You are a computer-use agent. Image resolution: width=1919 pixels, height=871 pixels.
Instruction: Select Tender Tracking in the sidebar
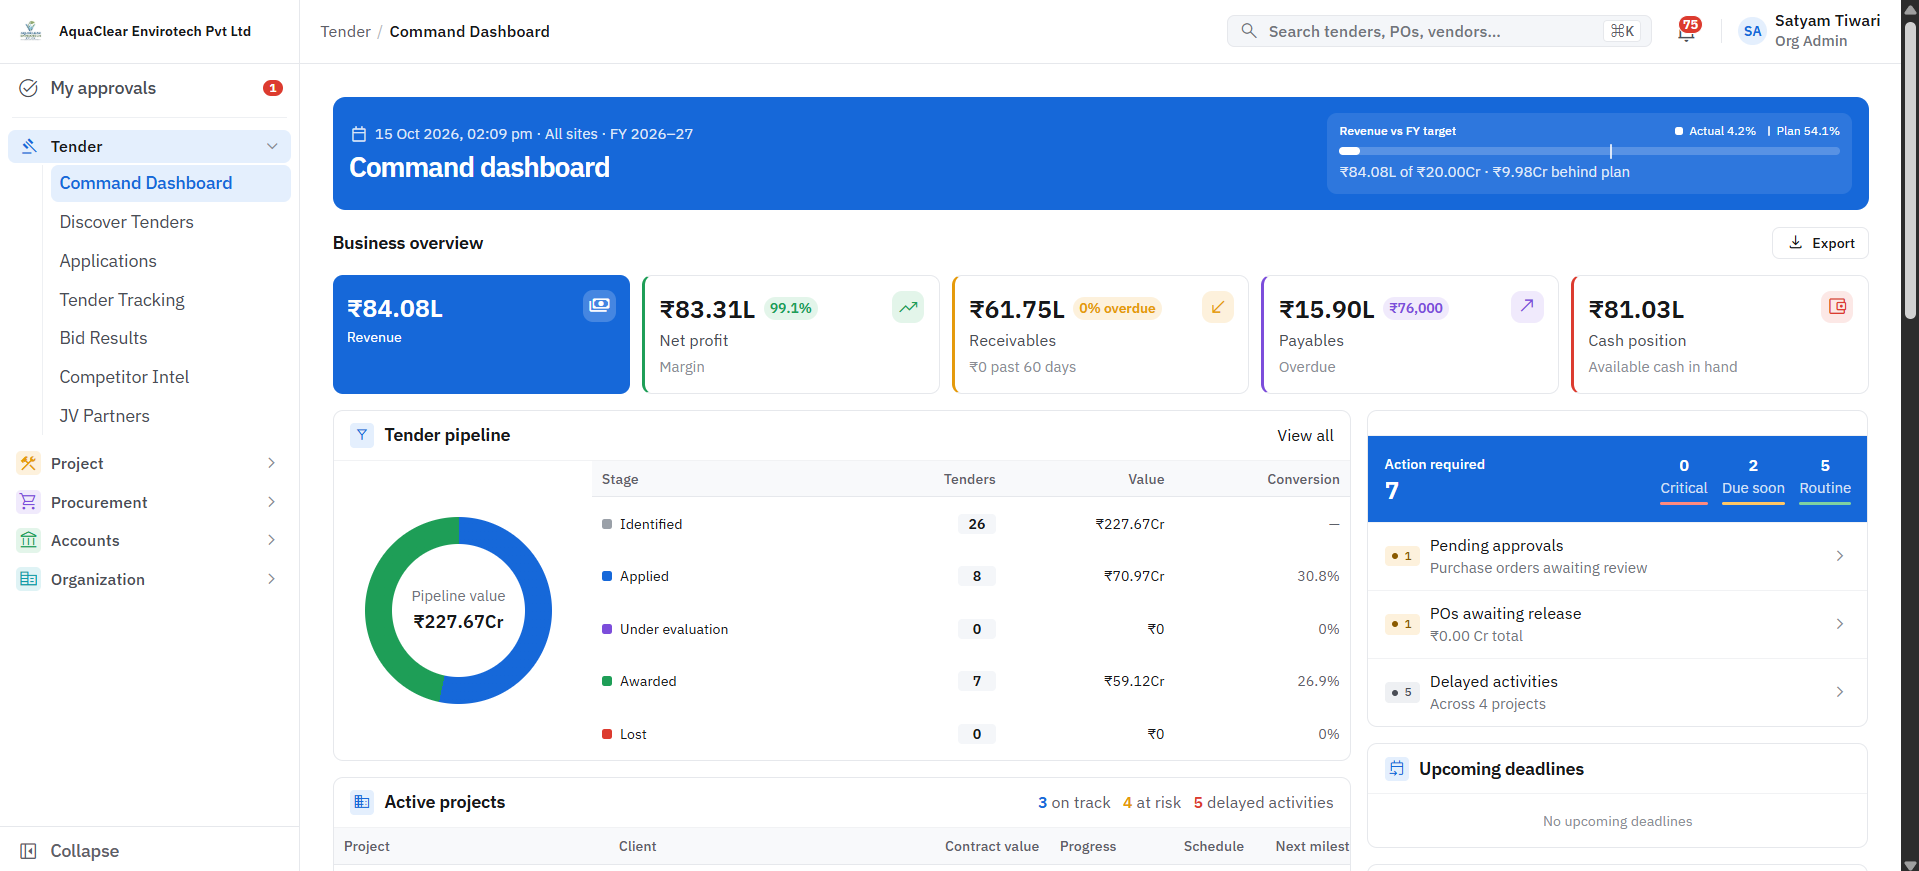171,300
